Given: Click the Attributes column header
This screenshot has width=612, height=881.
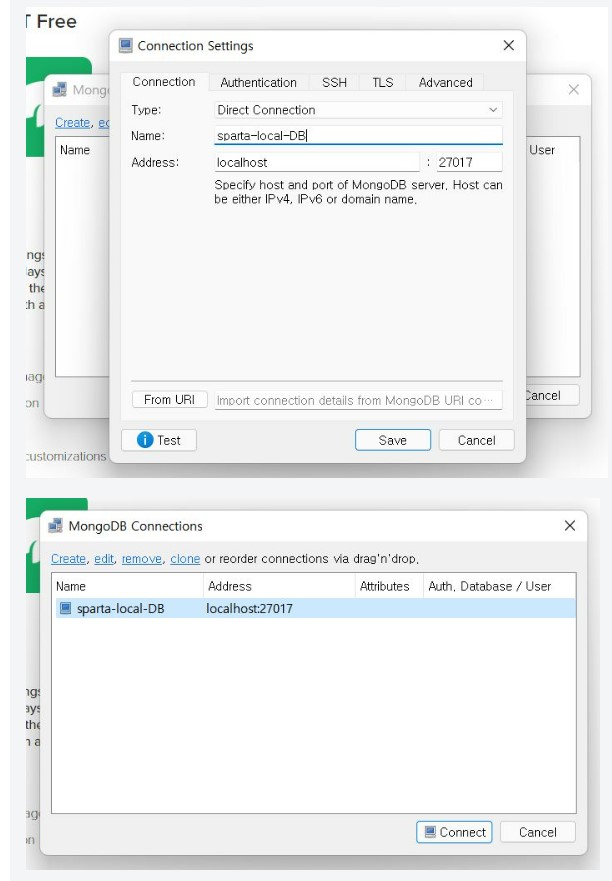Looking at the screenshot, I should tap(389, 586).
